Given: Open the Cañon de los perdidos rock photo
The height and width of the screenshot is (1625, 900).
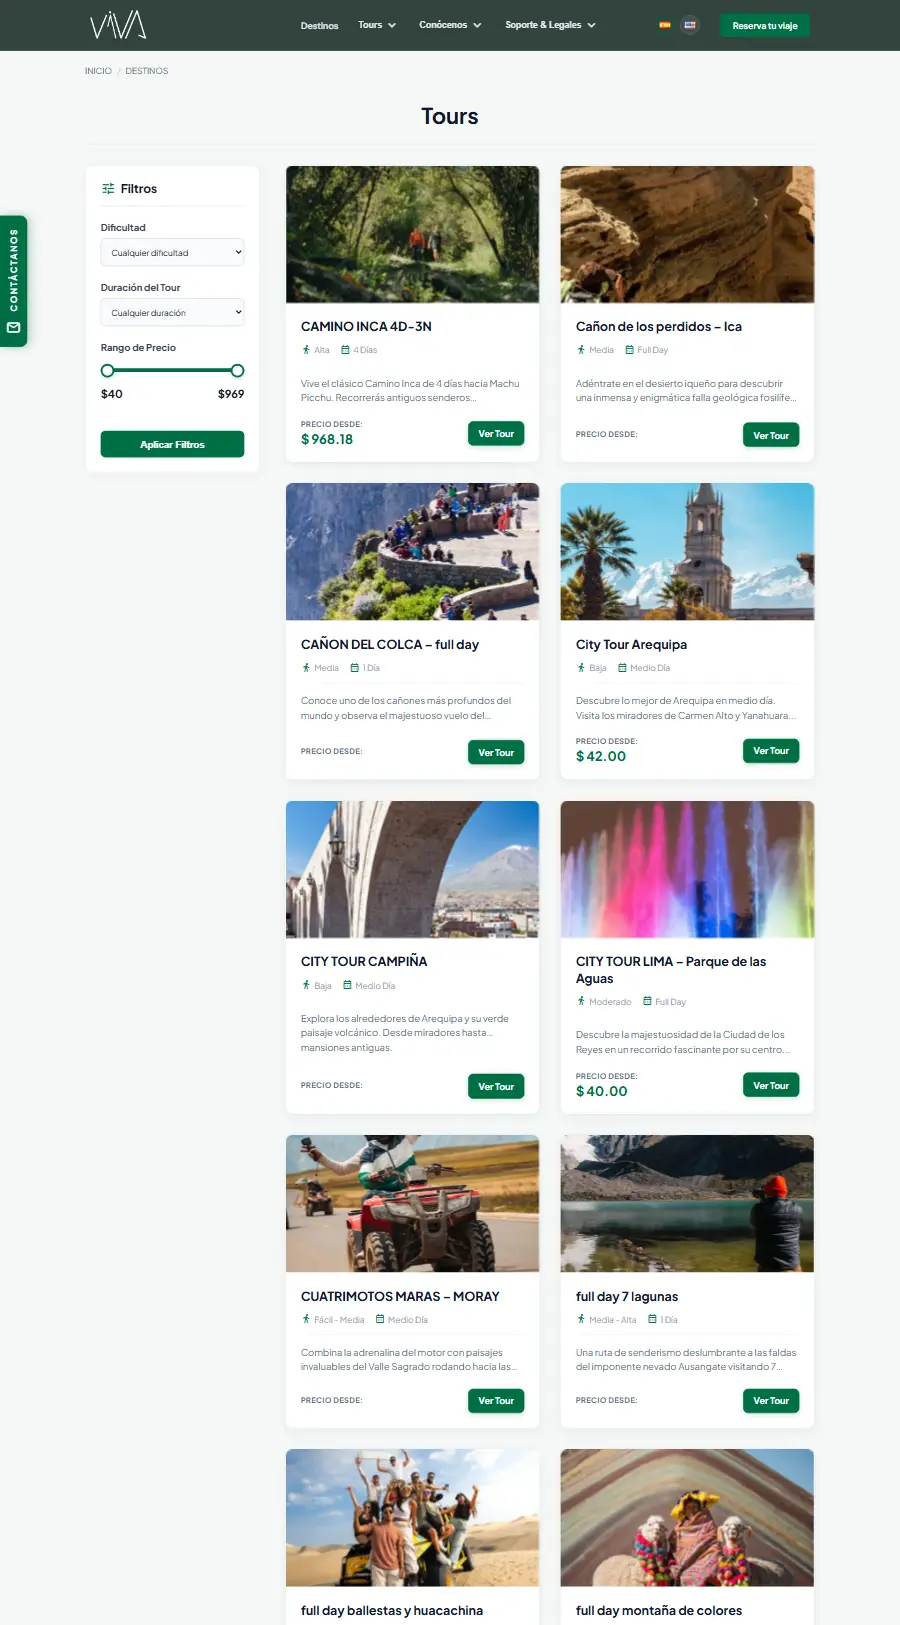Looking at the screenshot, I should click(687, 235).
